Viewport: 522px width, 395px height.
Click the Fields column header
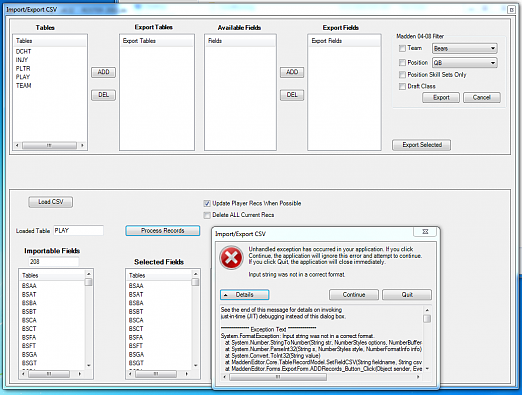[240, 41]
